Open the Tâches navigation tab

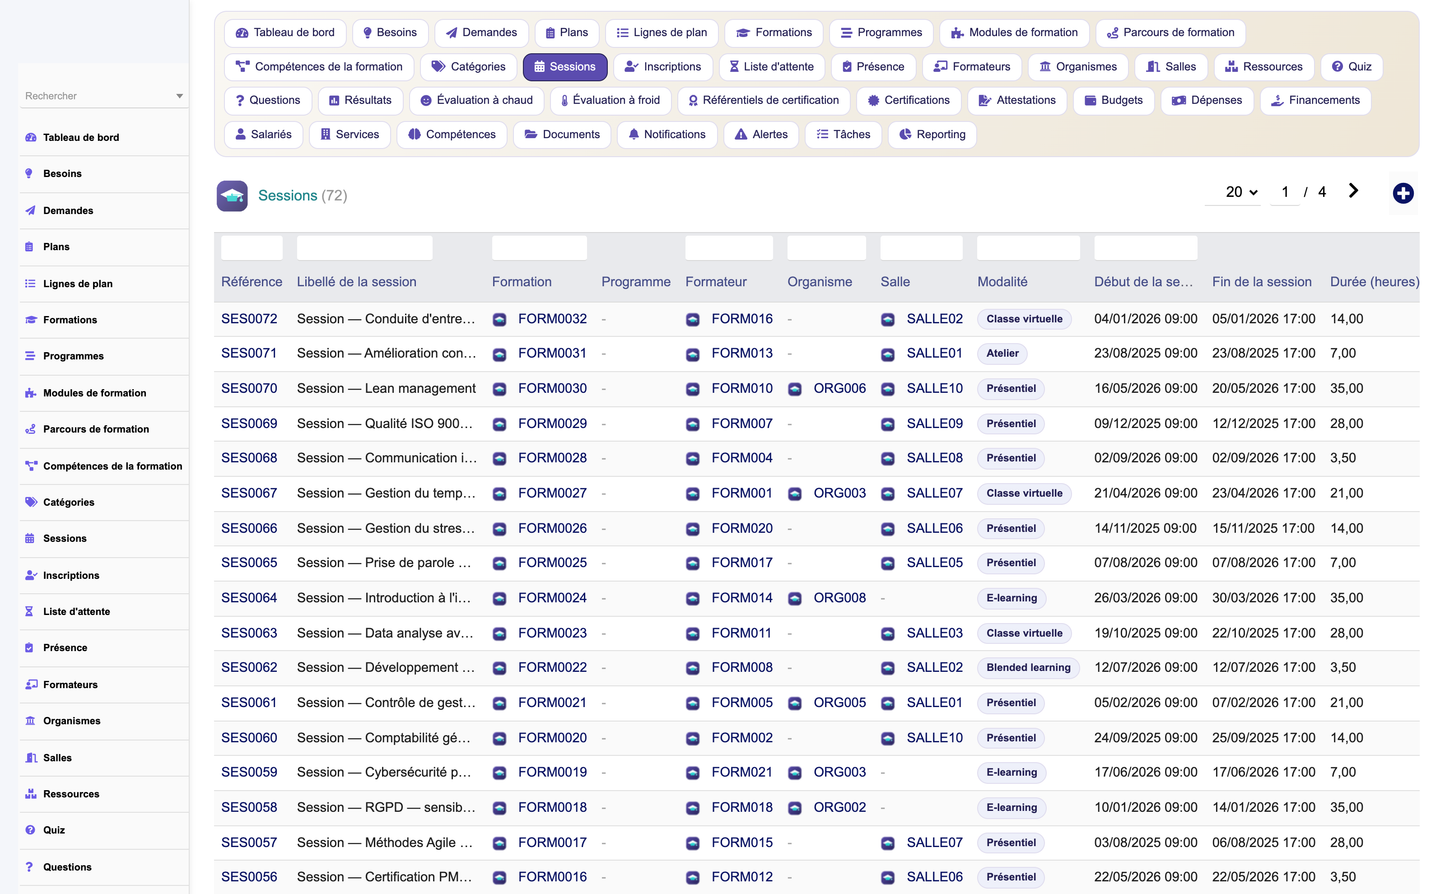click(x=843, y=134)
